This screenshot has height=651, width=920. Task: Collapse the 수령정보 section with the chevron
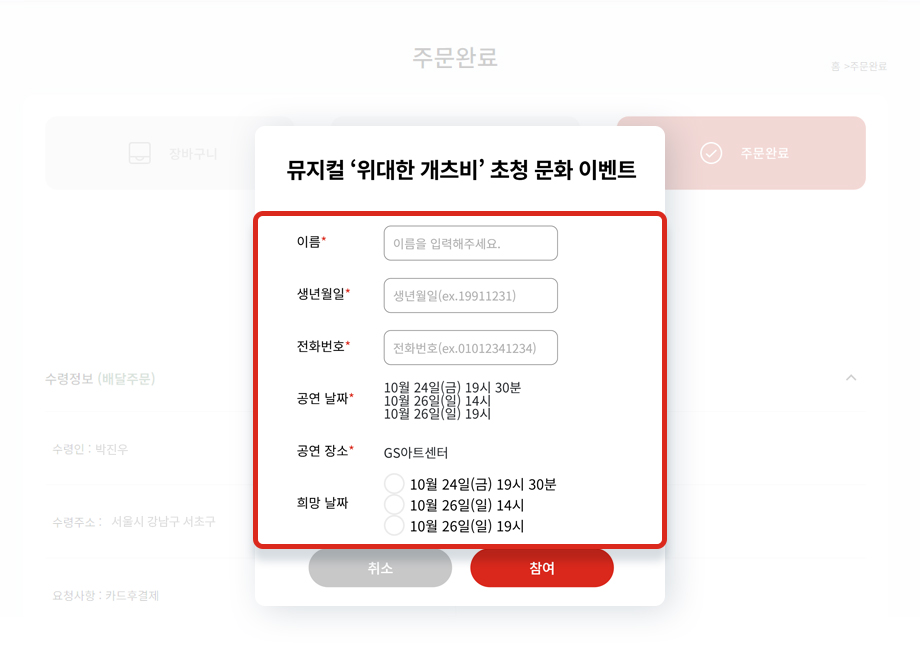click(x=851, y=378)
